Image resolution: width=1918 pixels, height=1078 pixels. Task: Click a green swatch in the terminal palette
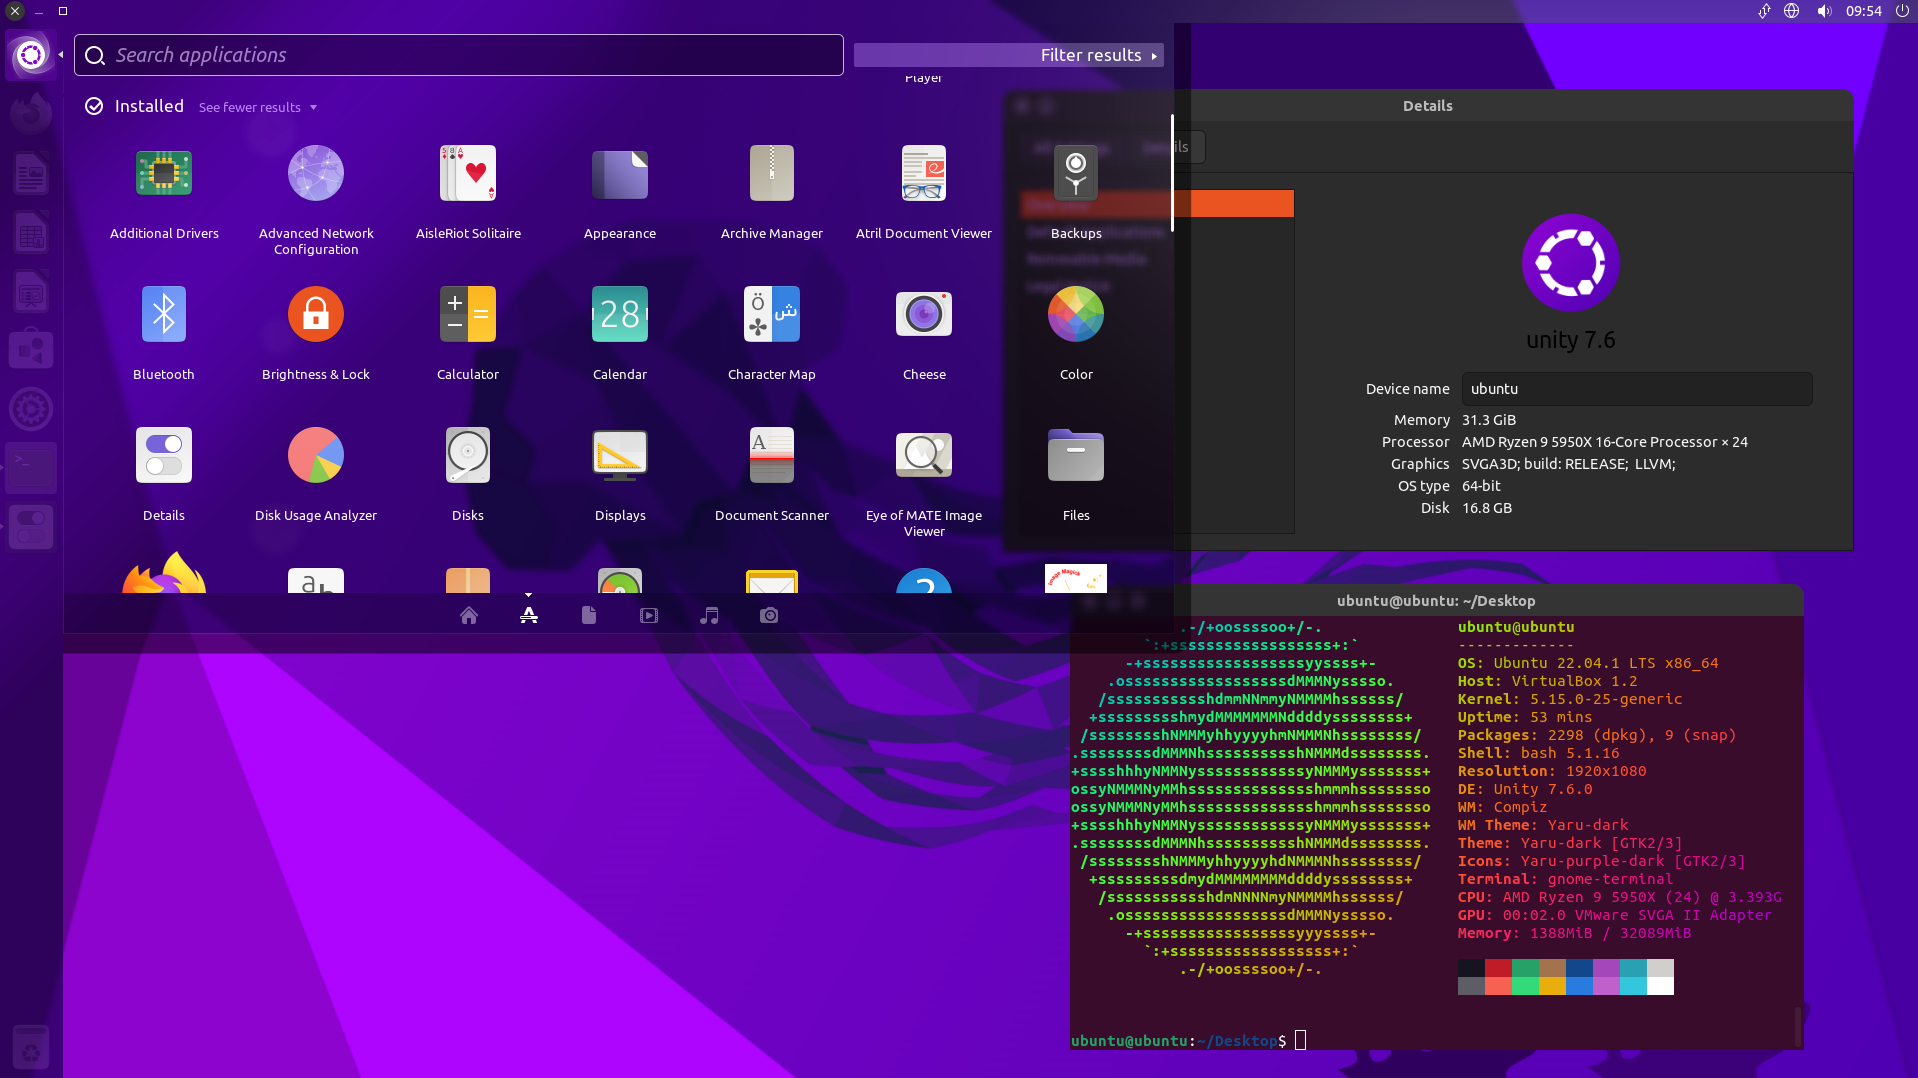1524,970
